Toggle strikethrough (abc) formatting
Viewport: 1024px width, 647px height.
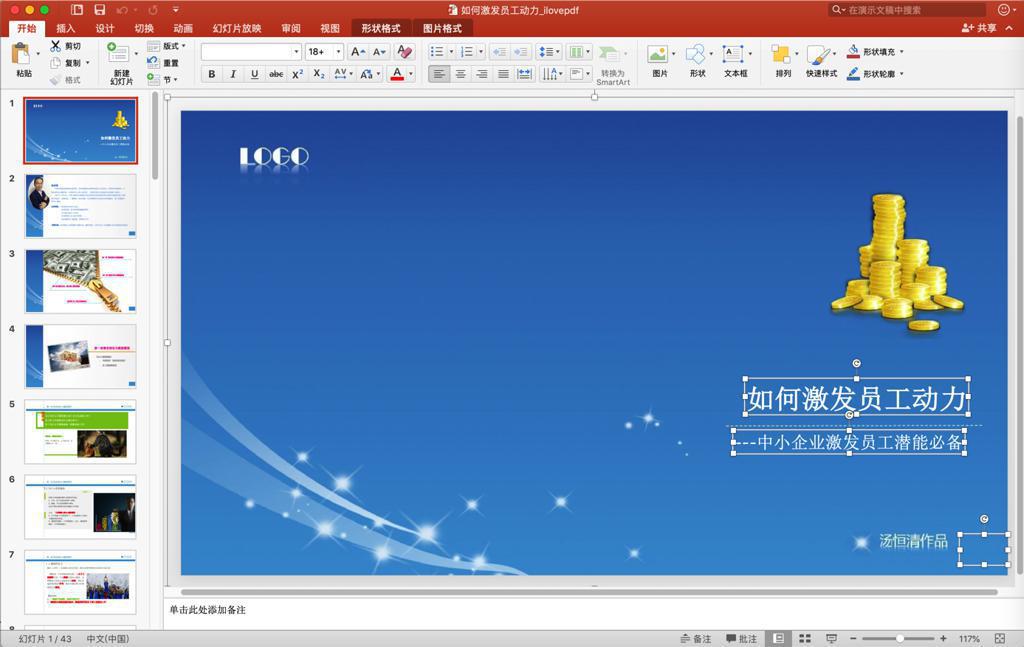(x=276, y=74)
